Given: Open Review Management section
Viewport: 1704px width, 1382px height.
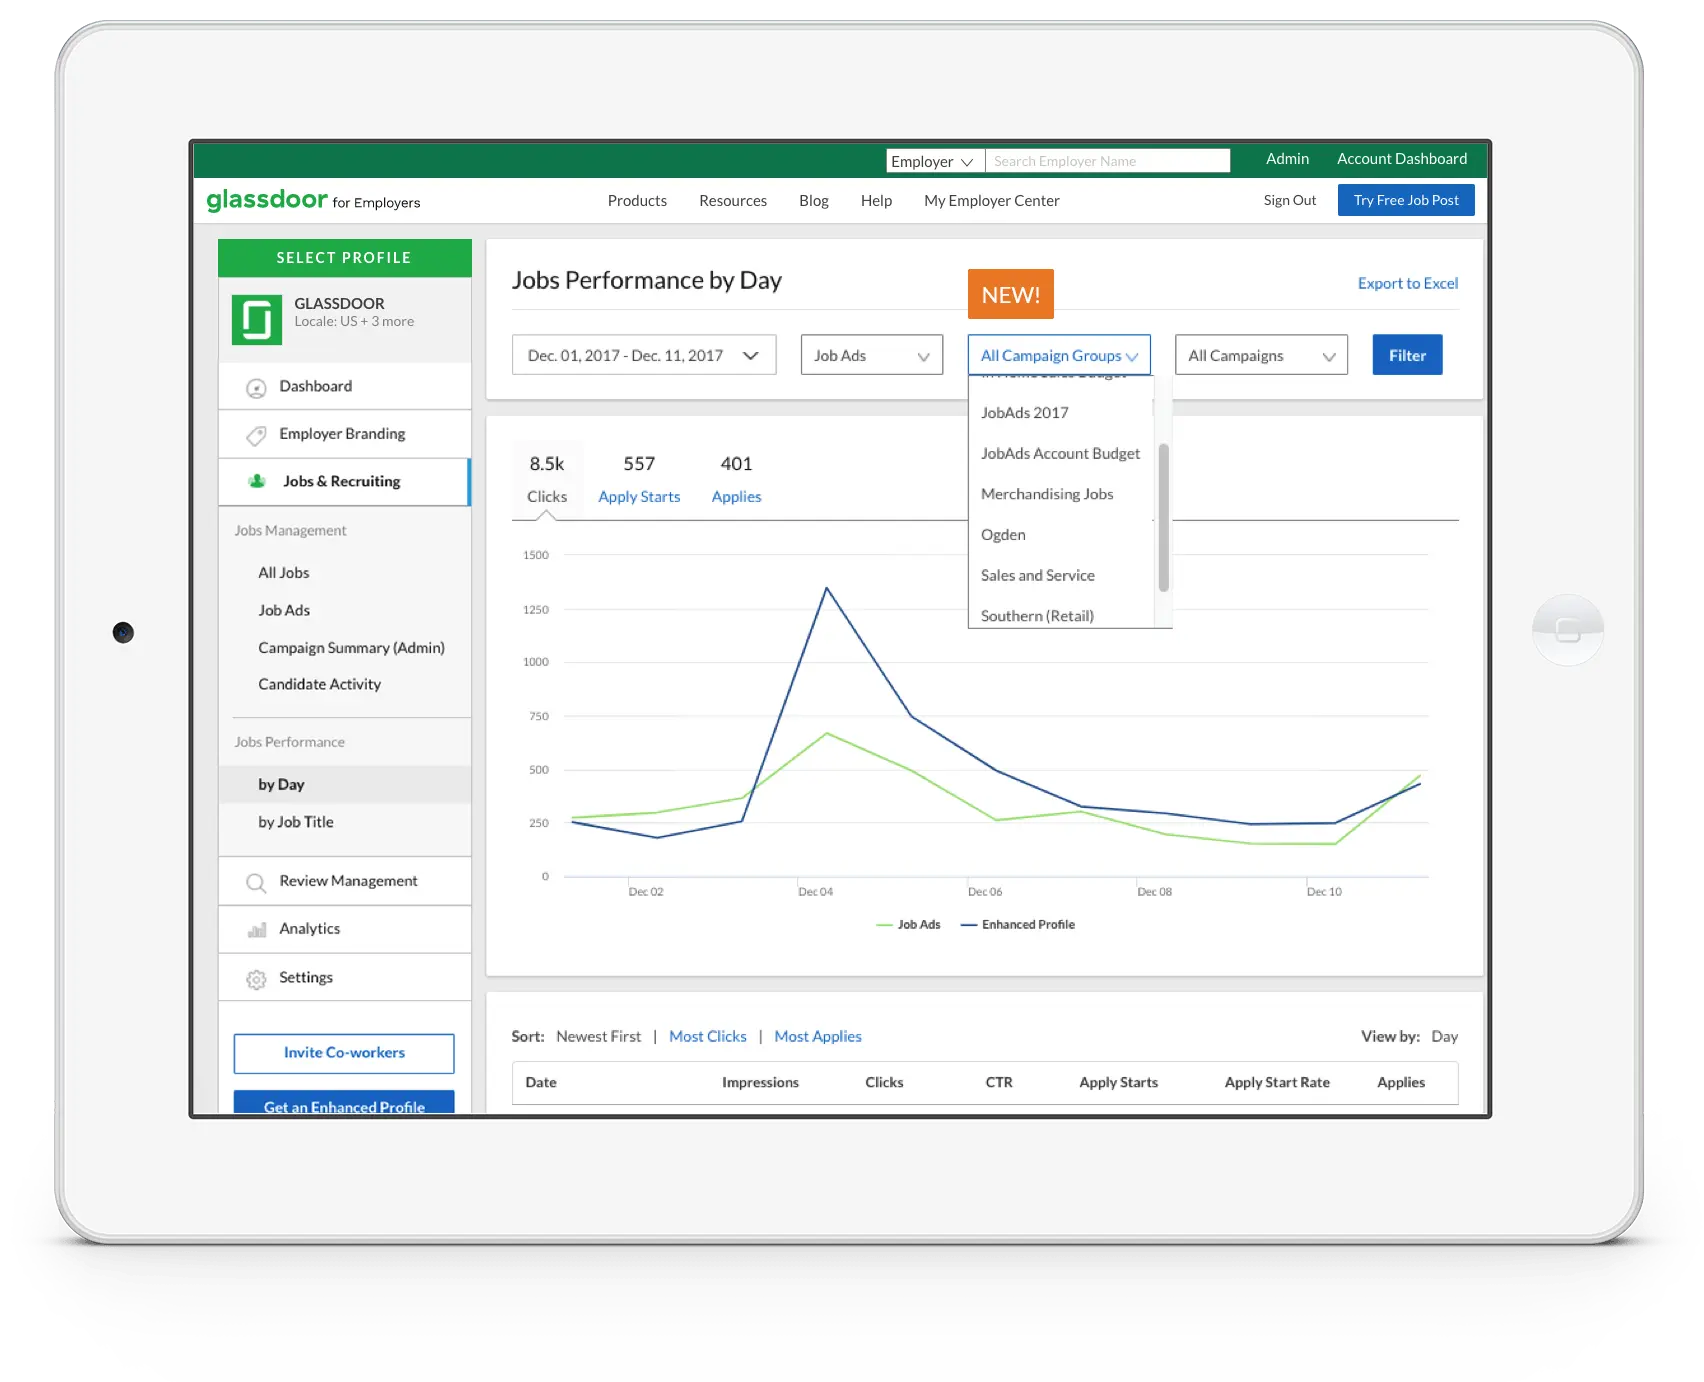Looking at the screenshot, I should tap(344, 881).
